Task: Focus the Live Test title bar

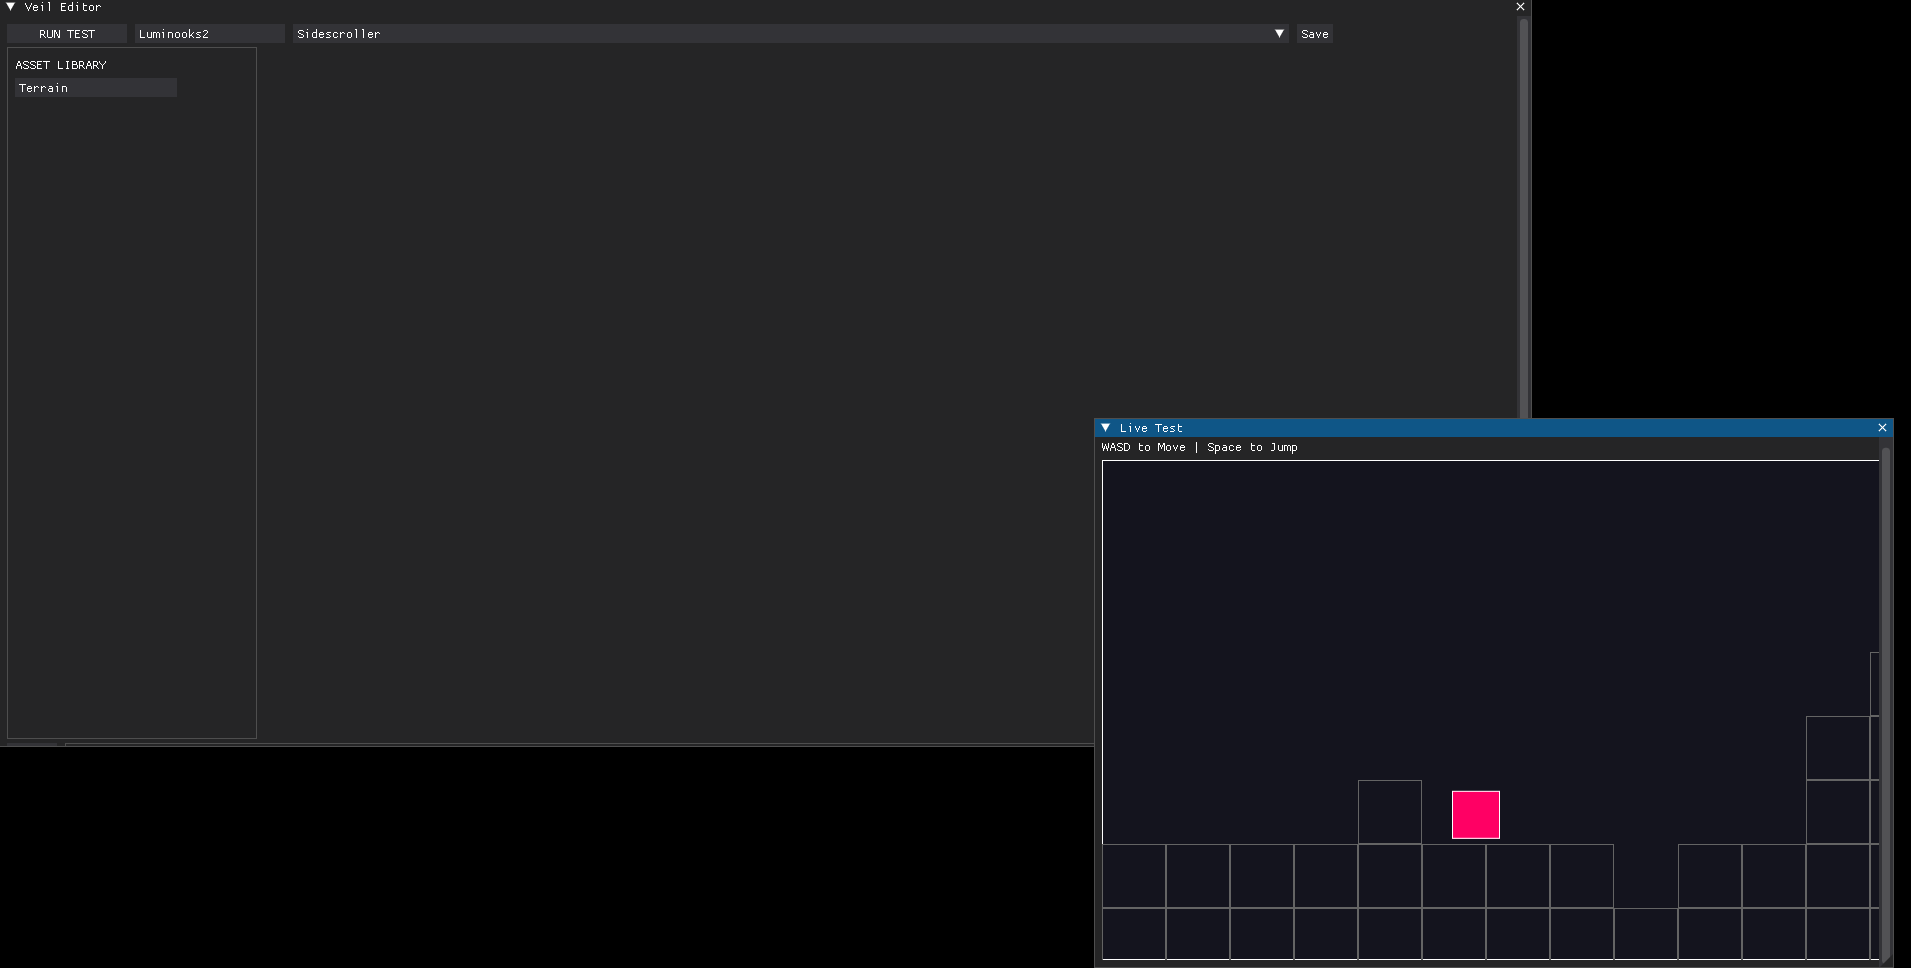Action: [x=1500, y=428]
